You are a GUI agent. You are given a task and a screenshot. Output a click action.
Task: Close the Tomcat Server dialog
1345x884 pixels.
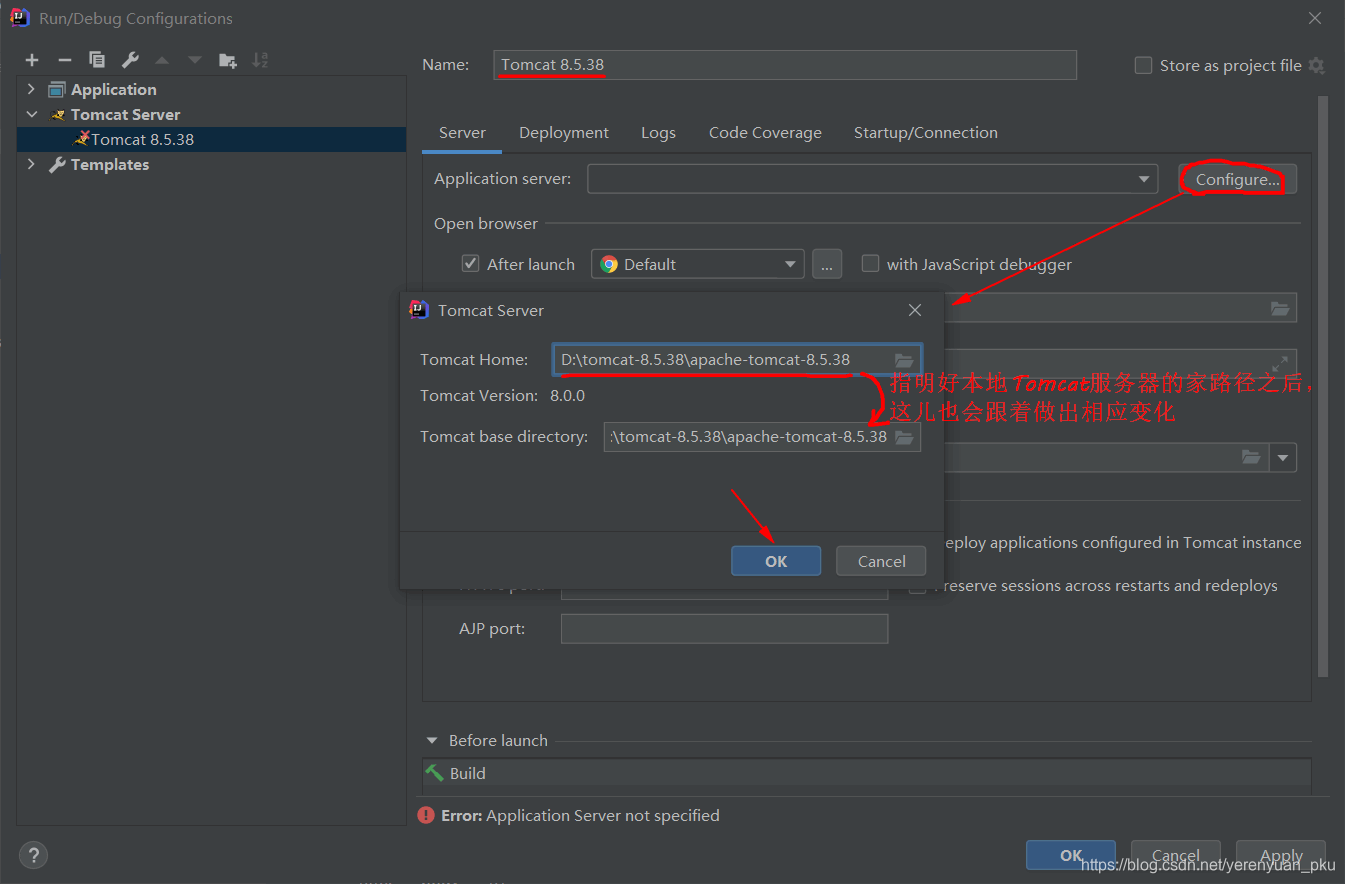point(915,310)
